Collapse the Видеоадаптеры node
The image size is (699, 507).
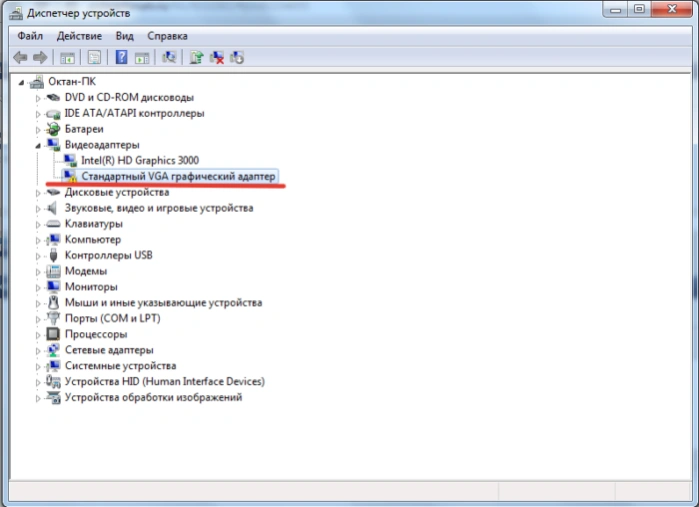(x=38, y=145)
